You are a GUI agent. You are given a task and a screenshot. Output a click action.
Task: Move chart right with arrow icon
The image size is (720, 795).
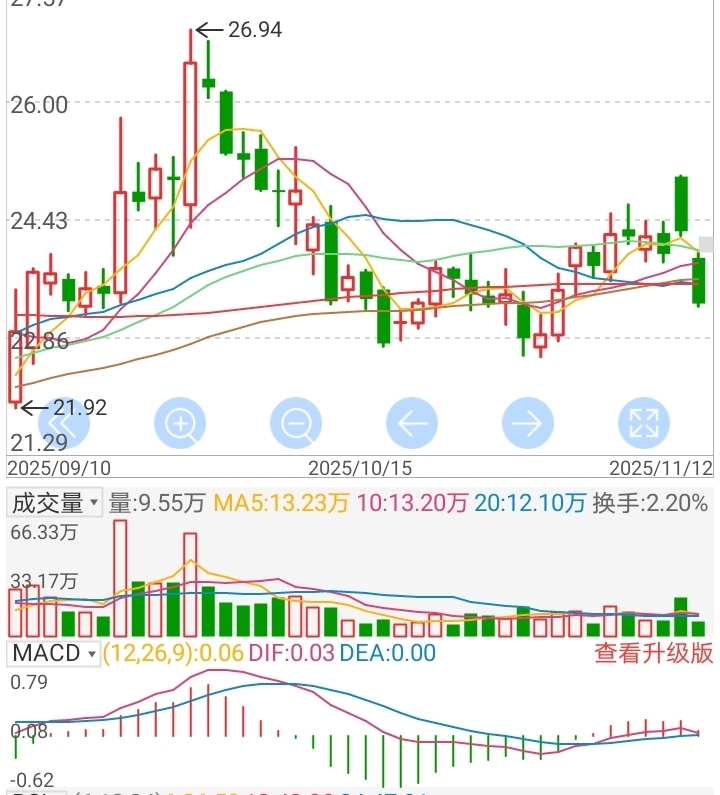tap(528, 423)
